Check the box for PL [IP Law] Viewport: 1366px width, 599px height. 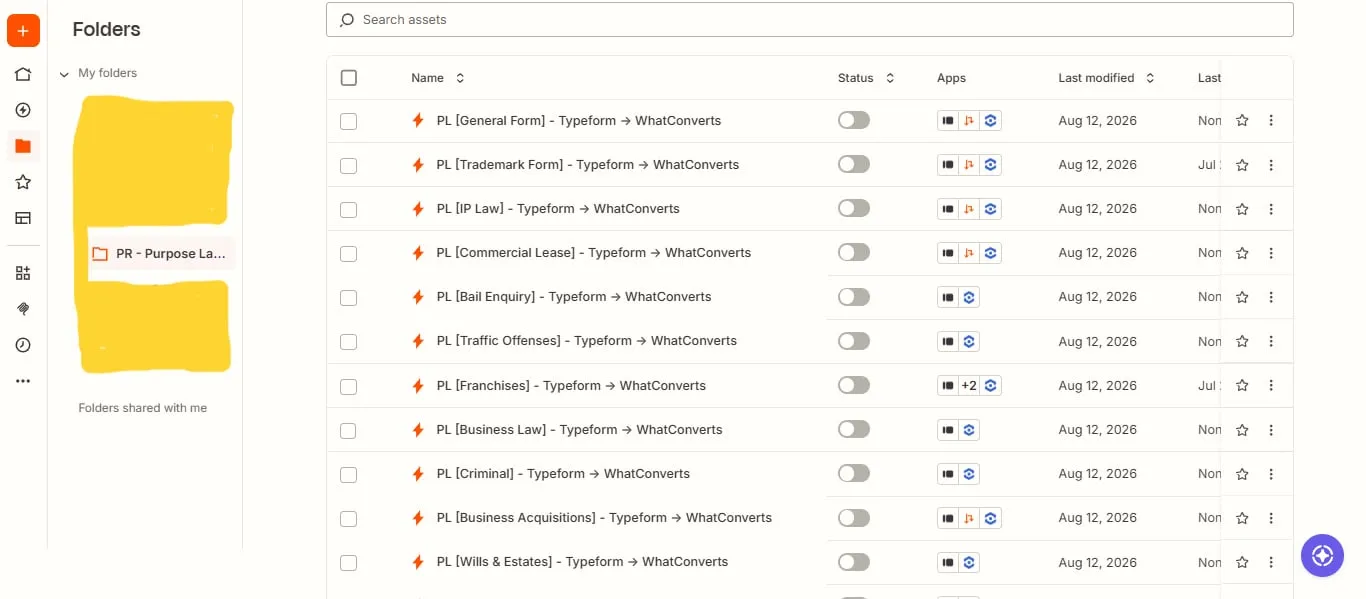coord(348,210)
